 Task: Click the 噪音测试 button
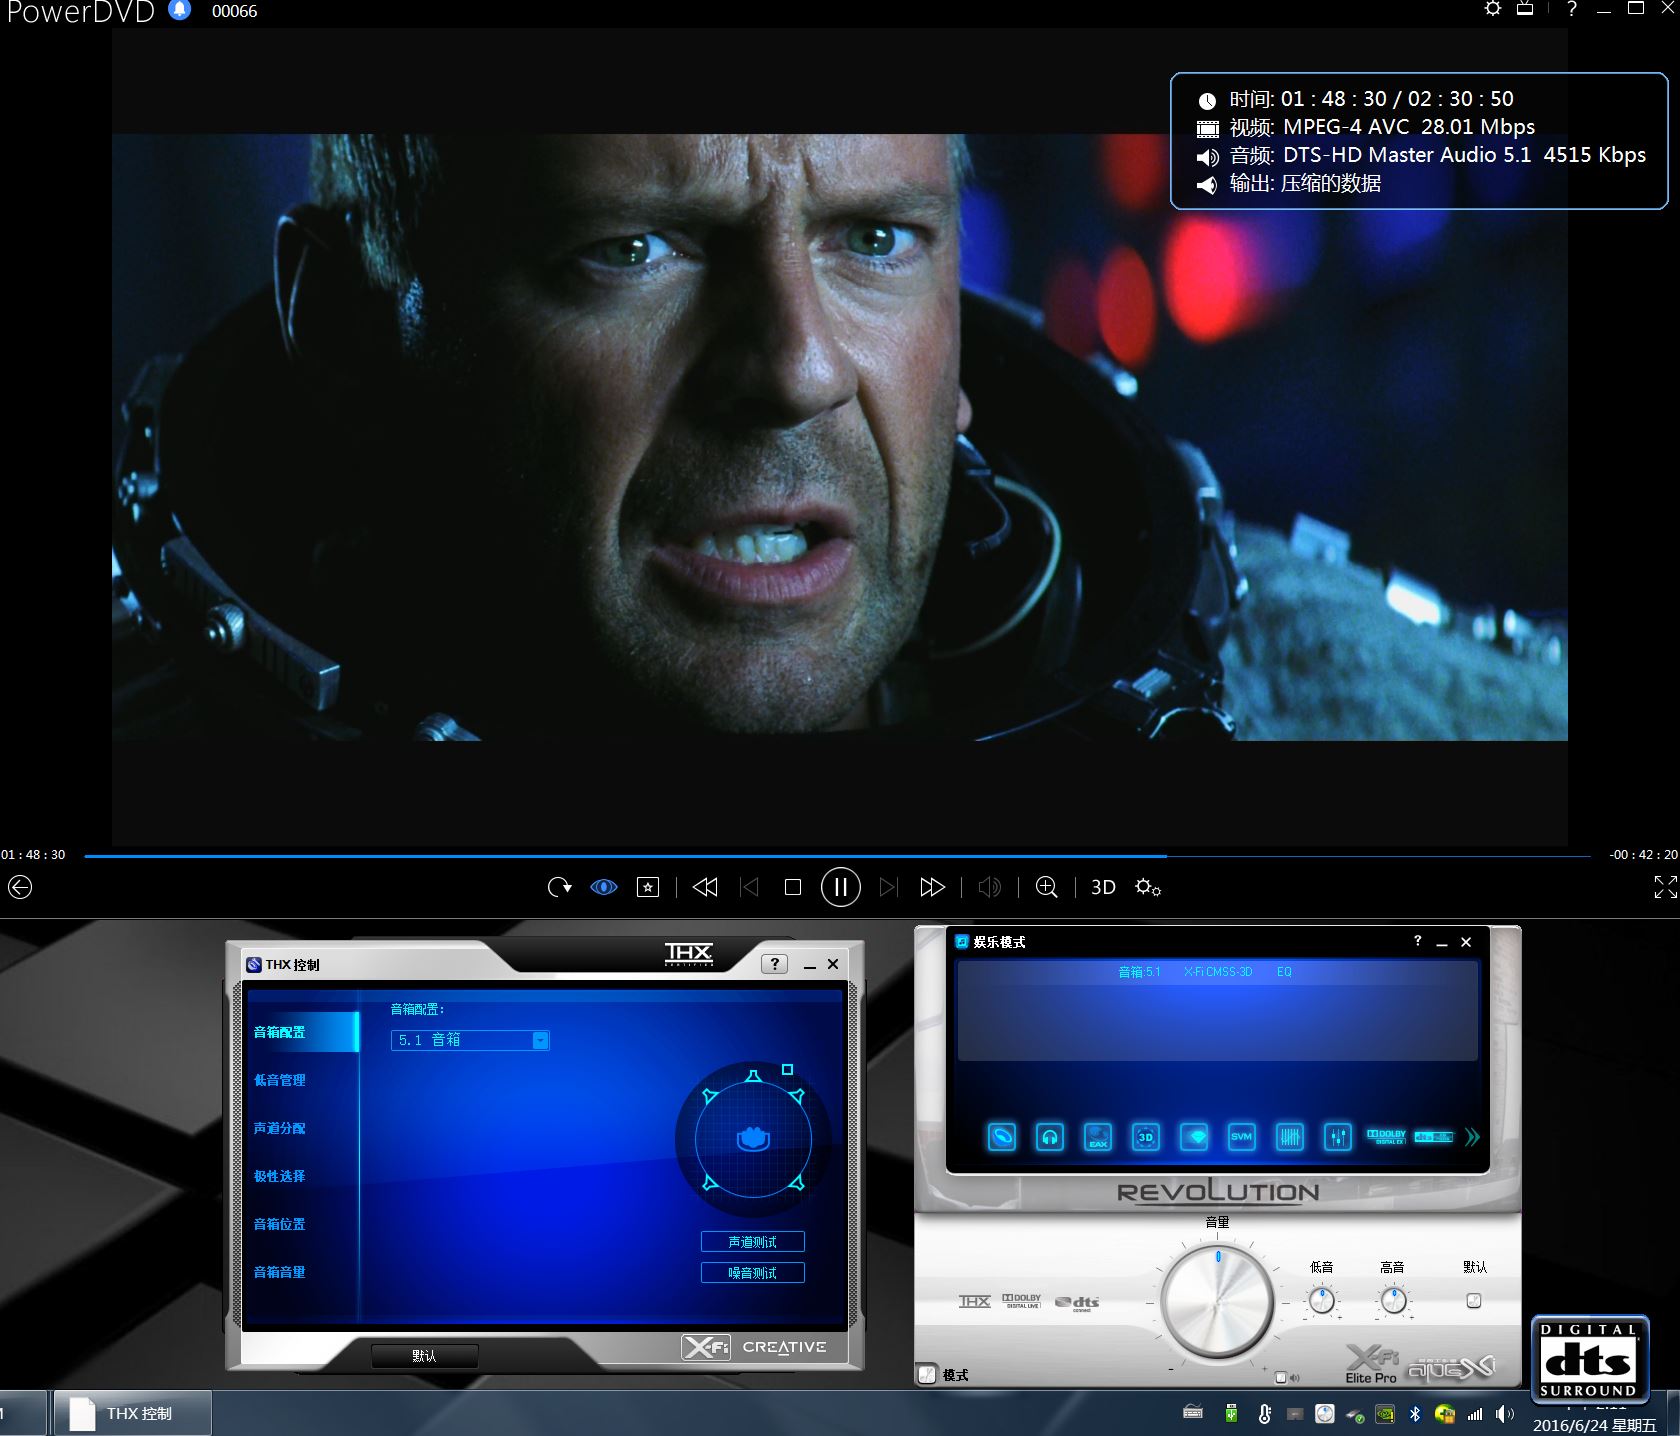pyautogui.click(x=753, y=1273)
